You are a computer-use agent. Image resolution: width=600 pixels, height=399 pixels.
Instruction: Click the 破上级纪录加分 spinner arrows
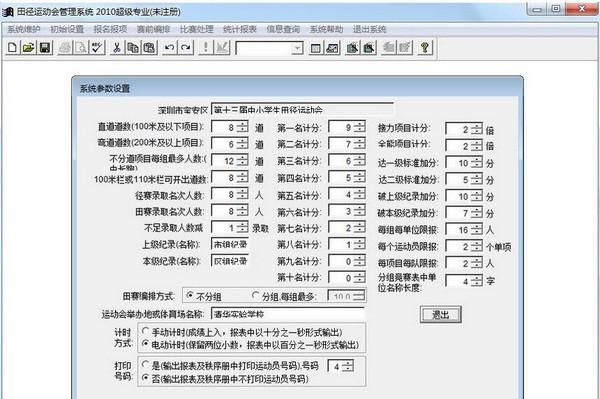pos(476,196)
